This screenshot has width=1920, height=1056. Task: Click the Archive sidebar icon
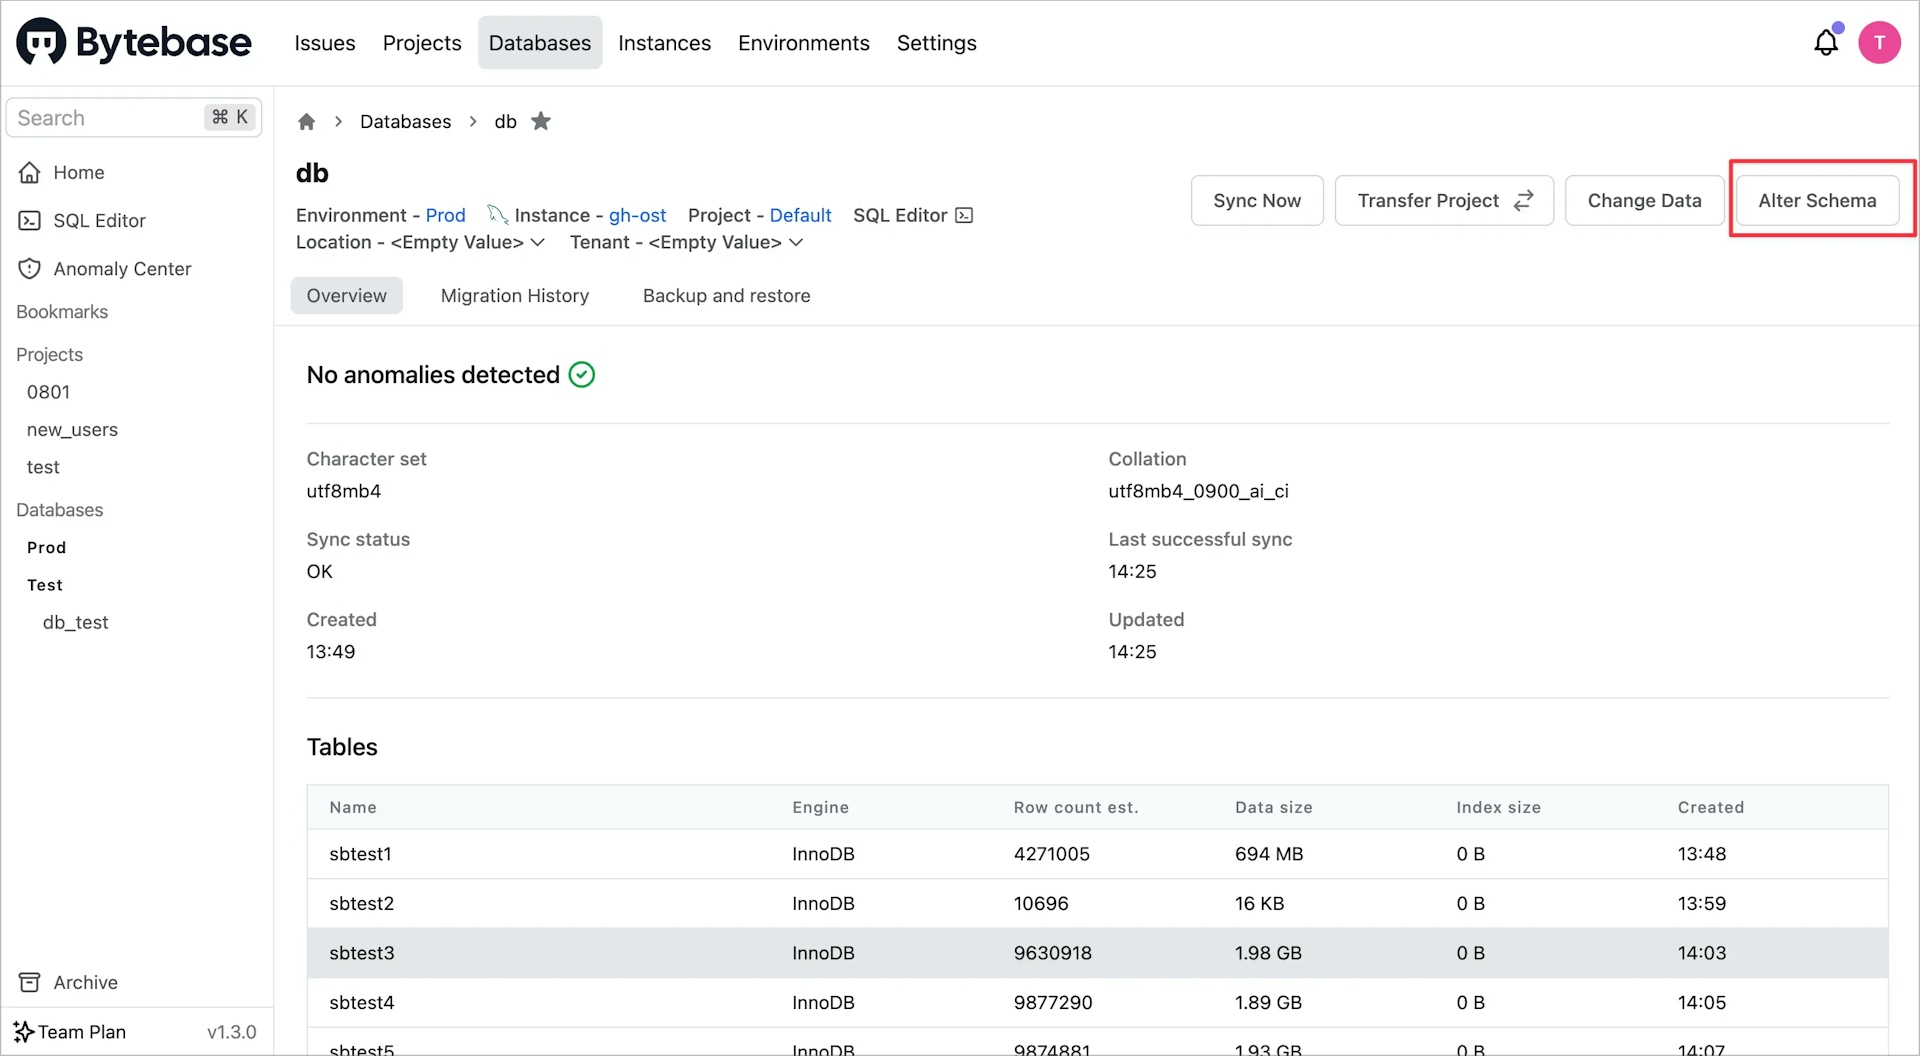(x=30, y=982)
